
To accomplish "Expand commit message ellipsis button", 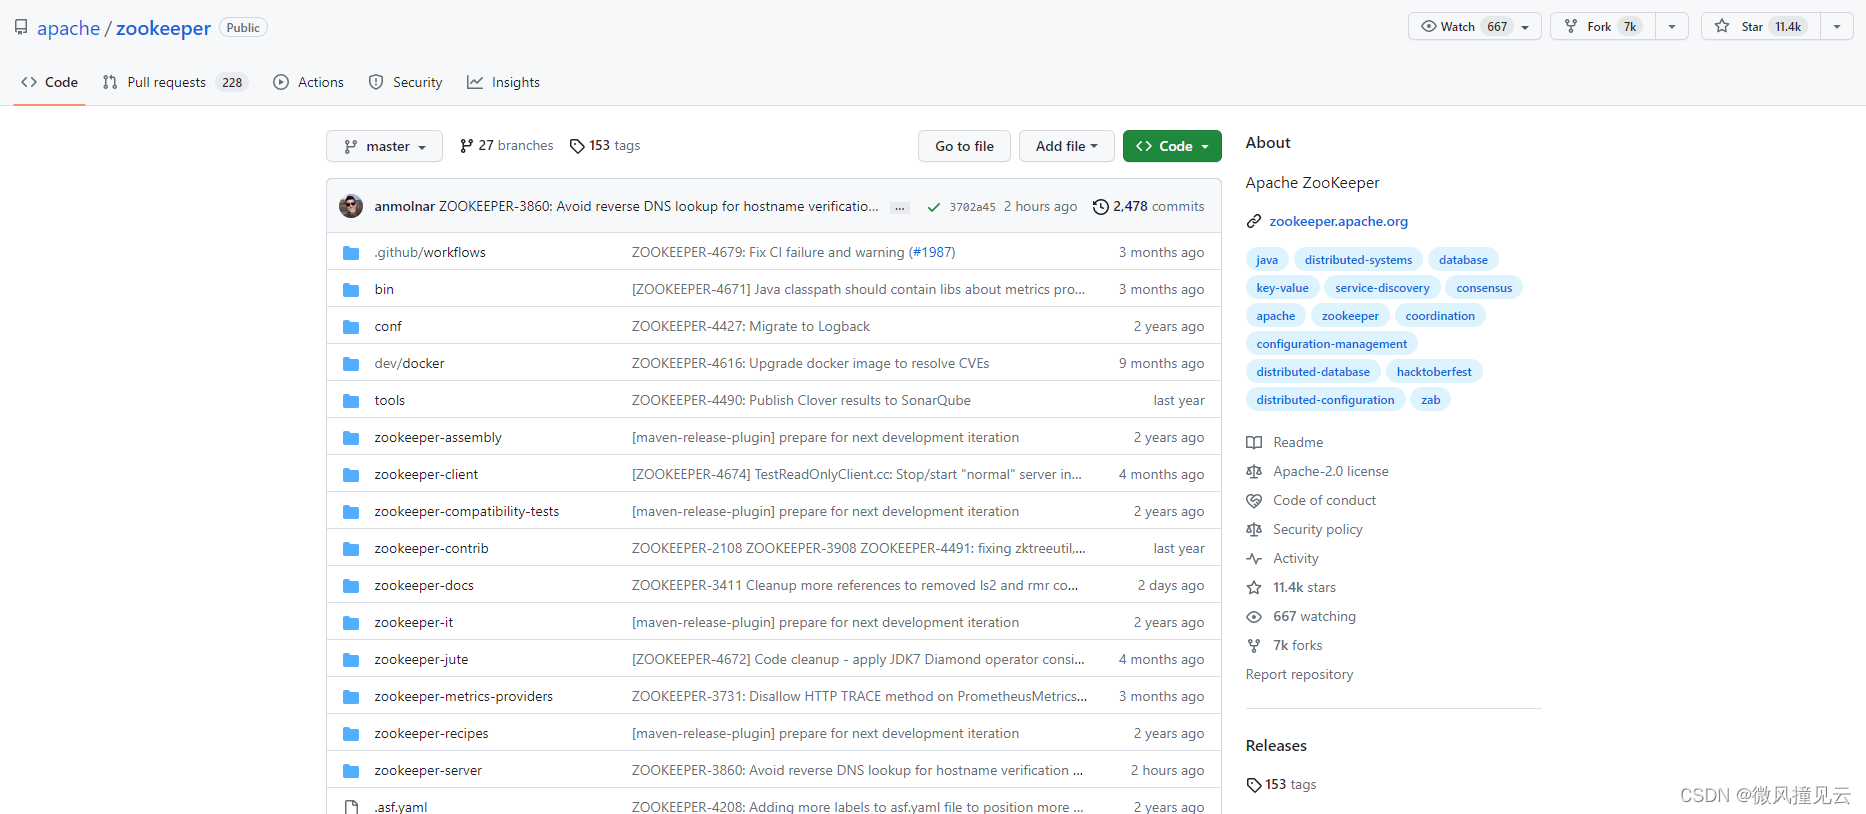I will (x=900, y=207).
